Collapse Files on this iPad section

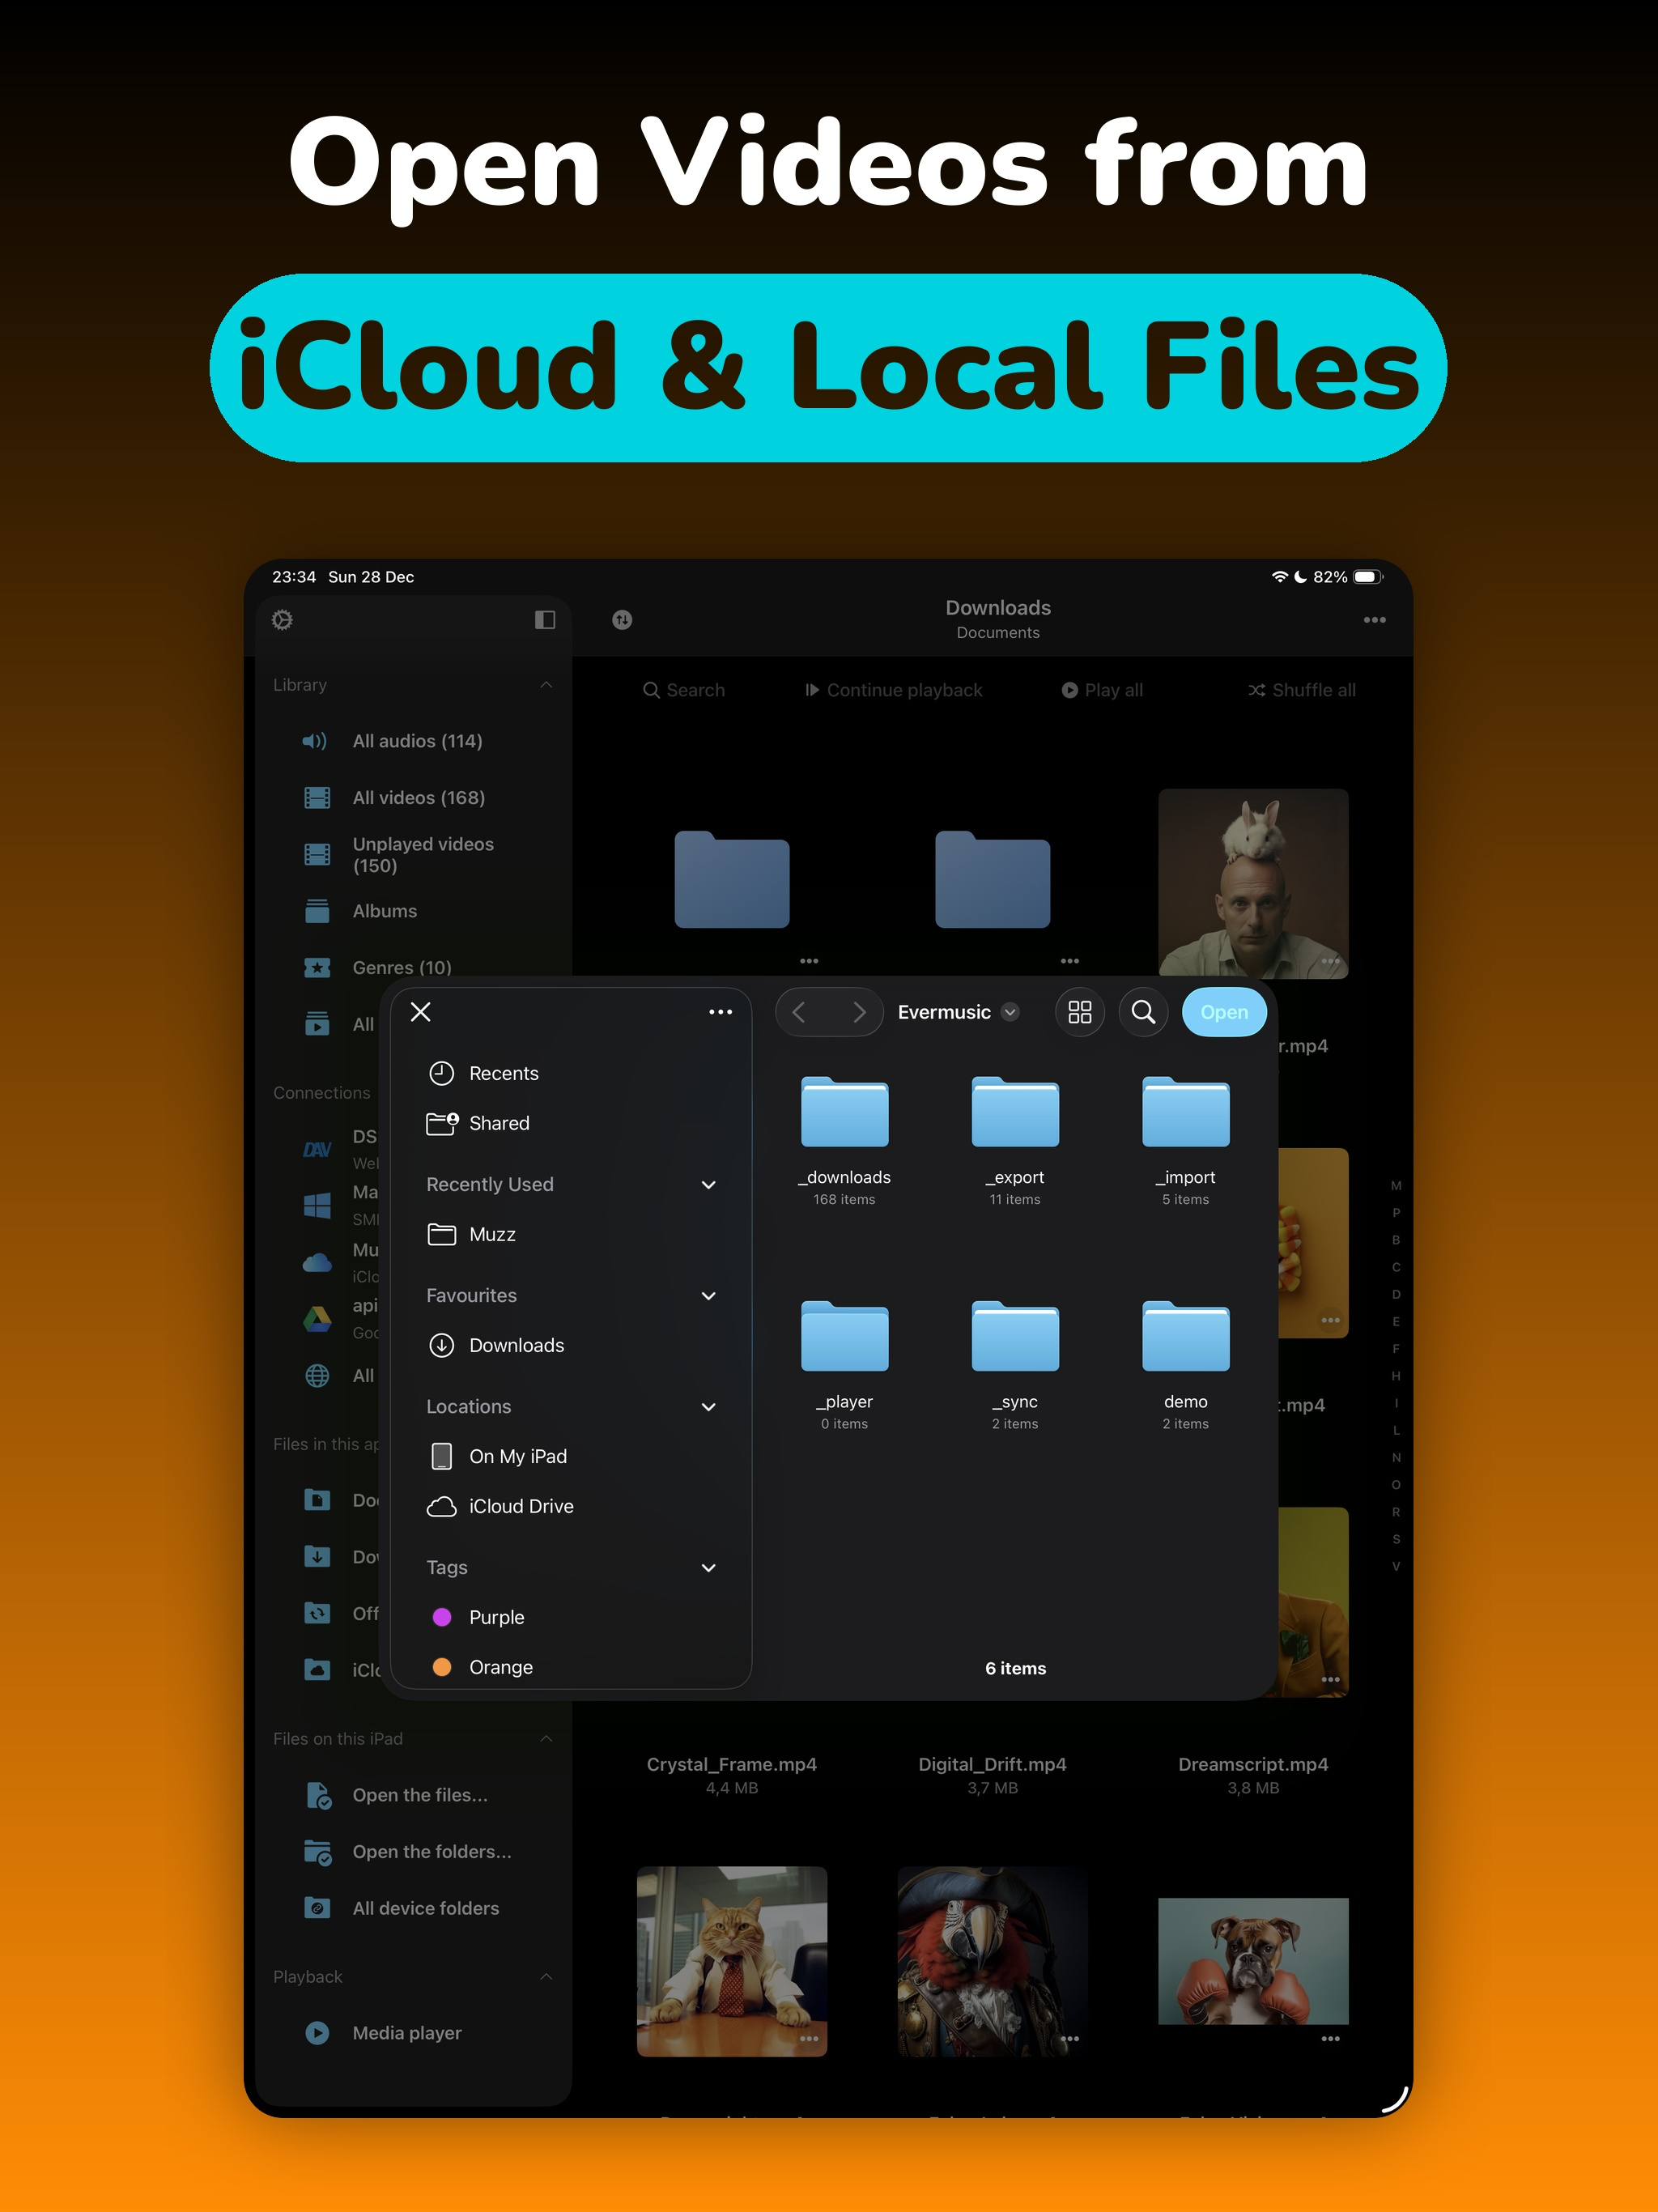(x=546, y=1739)
